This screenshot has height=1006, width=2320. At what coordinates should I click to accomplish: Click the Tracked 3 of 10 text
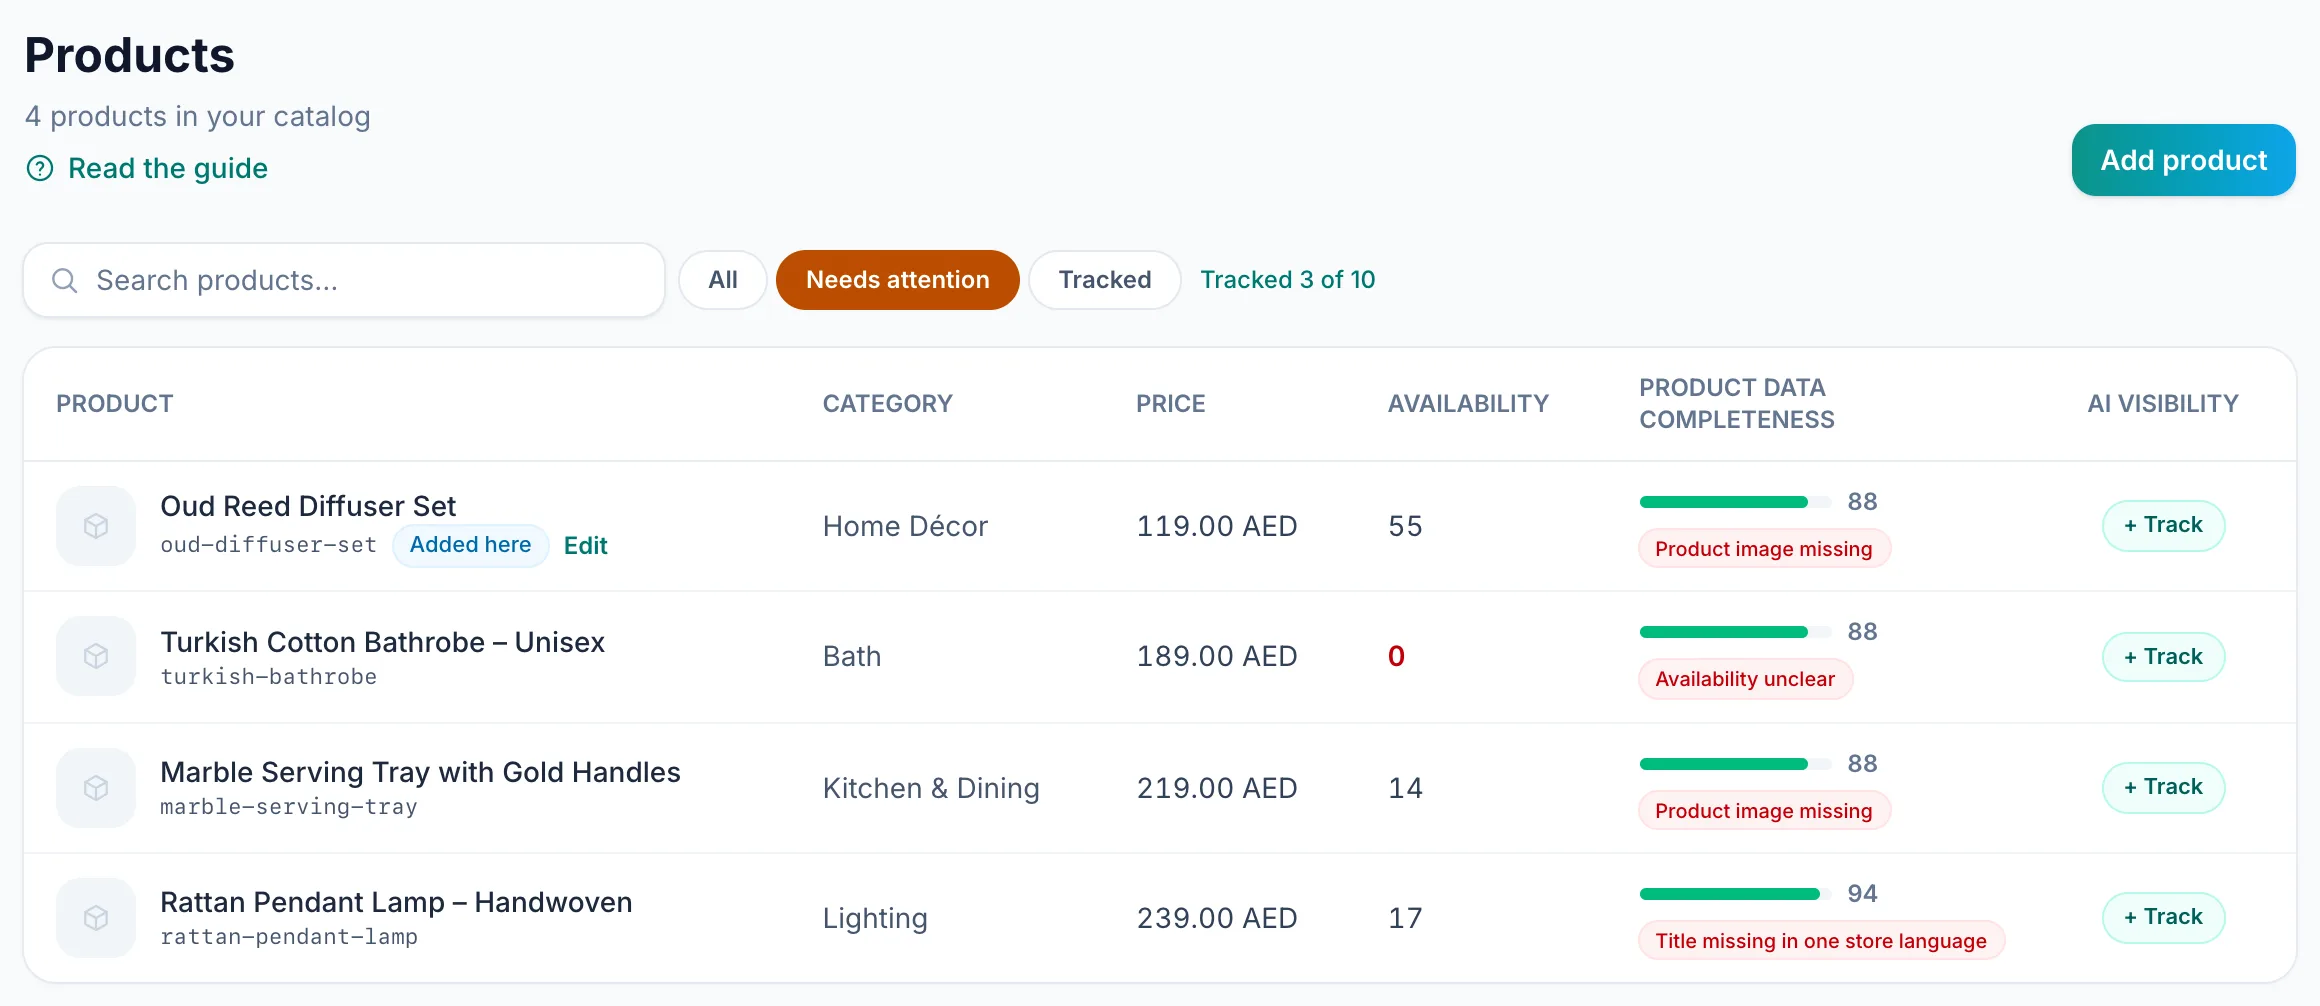(1288, 280)
